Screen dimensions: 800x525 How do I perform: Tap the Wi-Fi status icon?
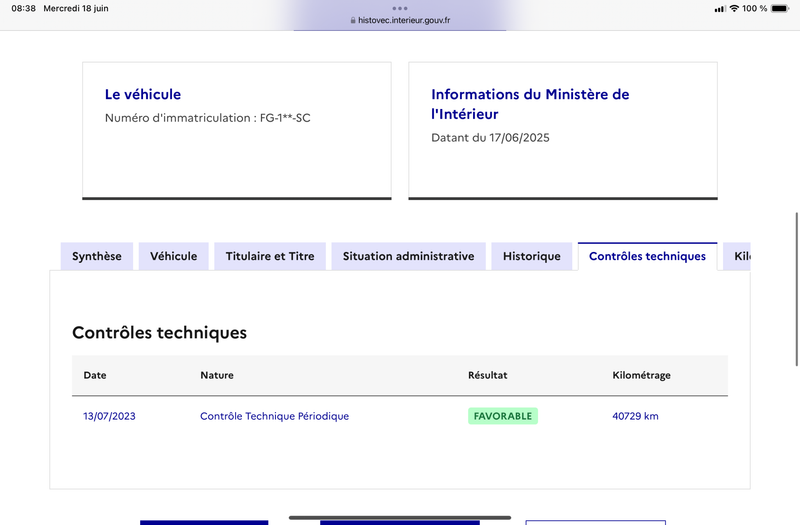tap(734, 8)
